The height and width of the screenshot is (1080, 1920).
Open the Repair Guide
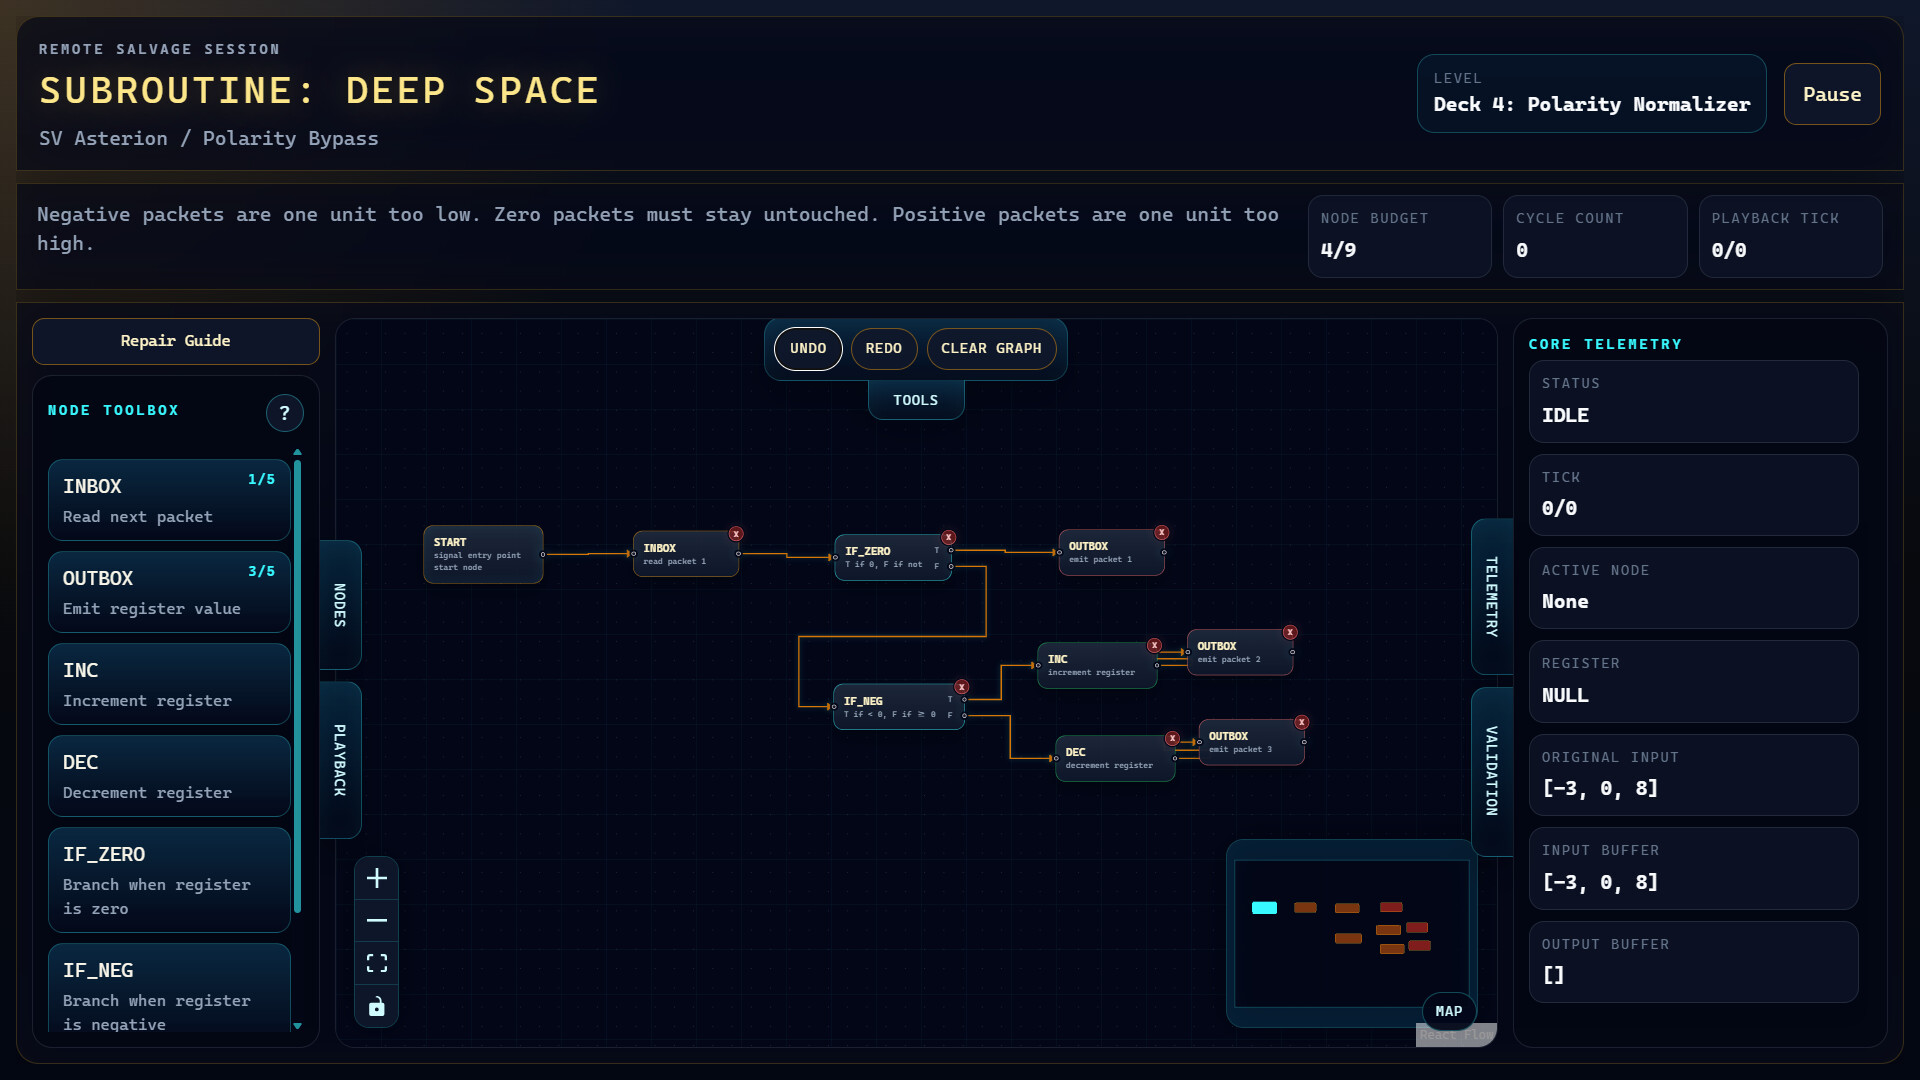coord(176,341)
